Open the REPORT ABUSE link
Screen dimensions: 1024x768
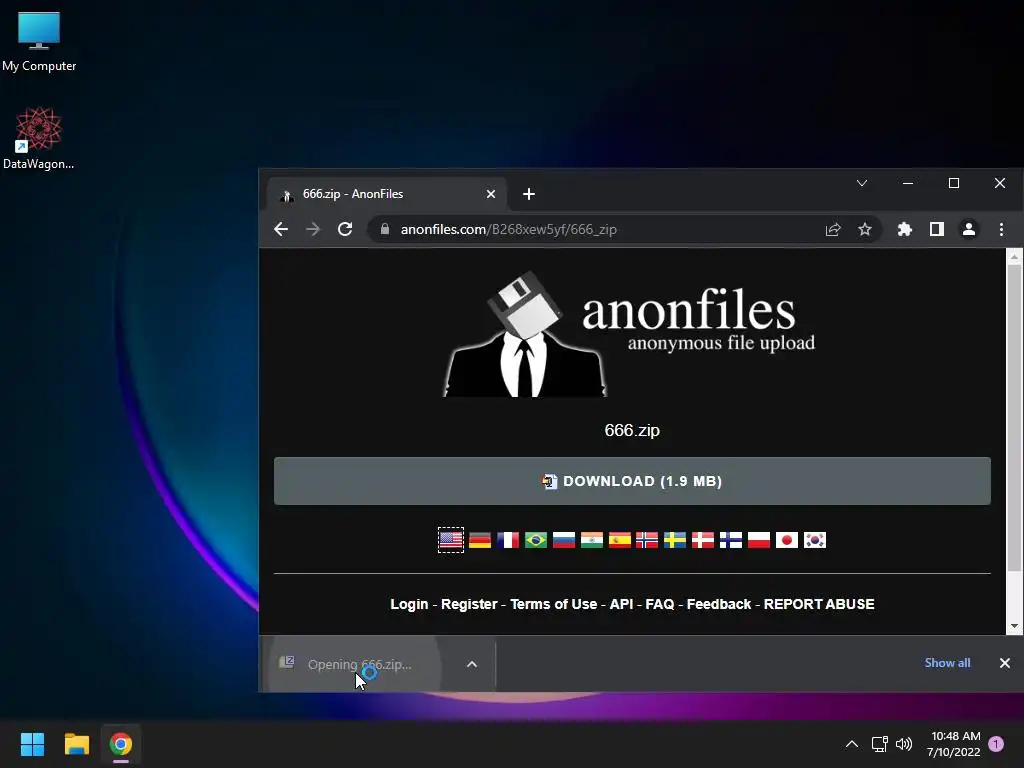[x=819, y=604]
